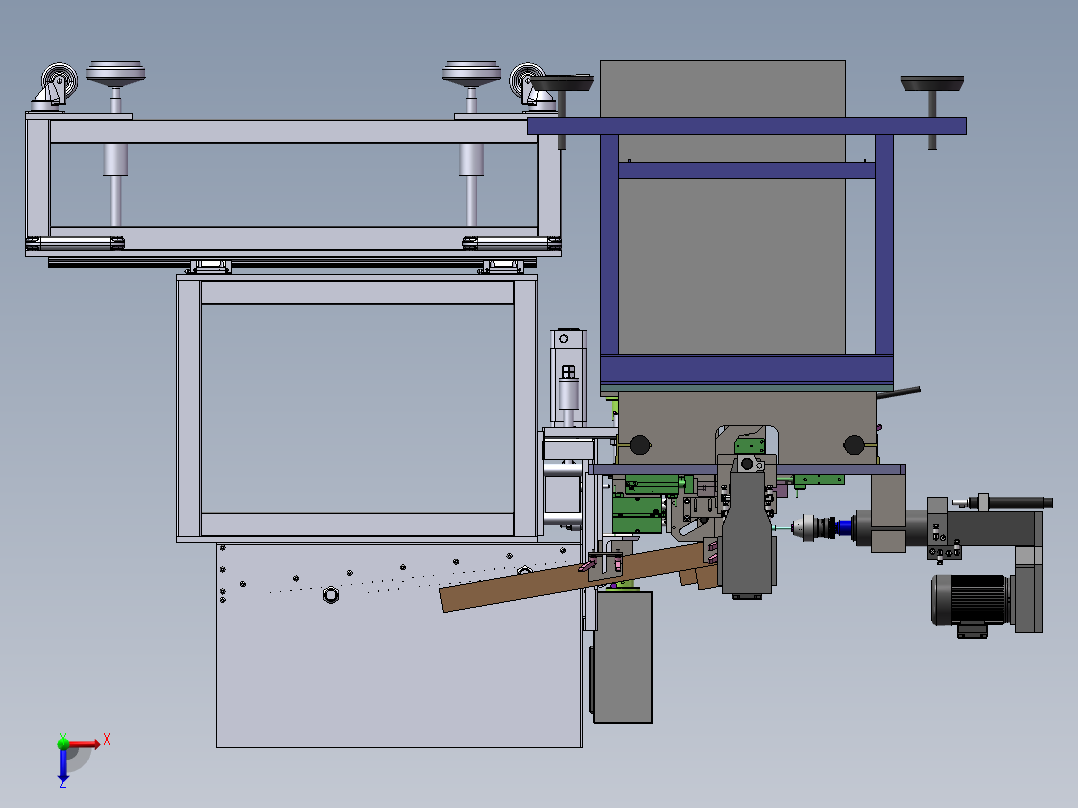Screen dimensions: 1078x808
Task: Select the black lever handle right of the blue frame
Action: click(x=899, y=393)
